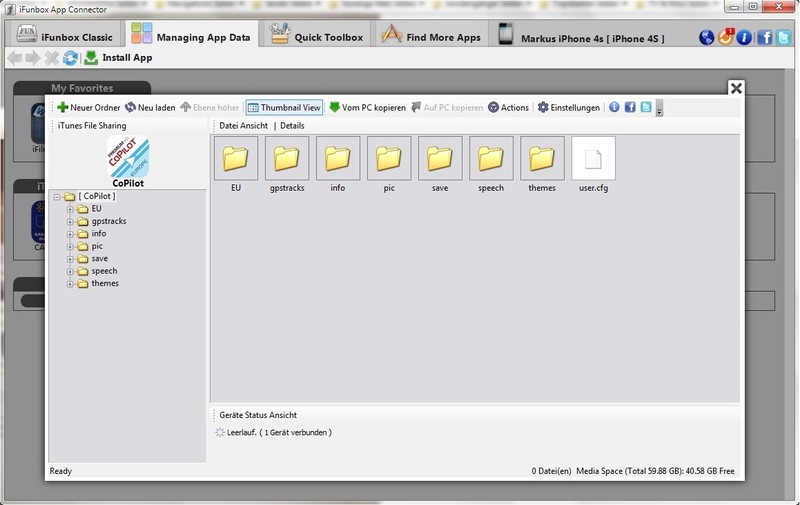Collapse the [ CoPilot ] root node

(57, 197)
